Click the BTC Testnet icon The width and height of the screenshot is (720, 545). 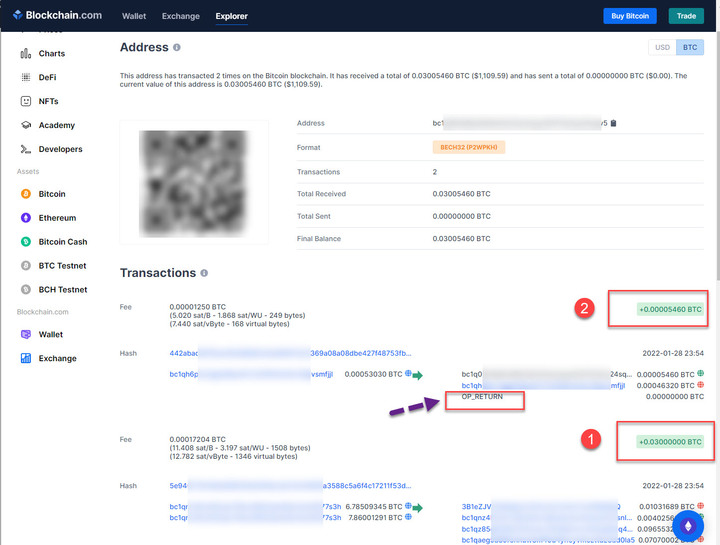click(26, 265)
